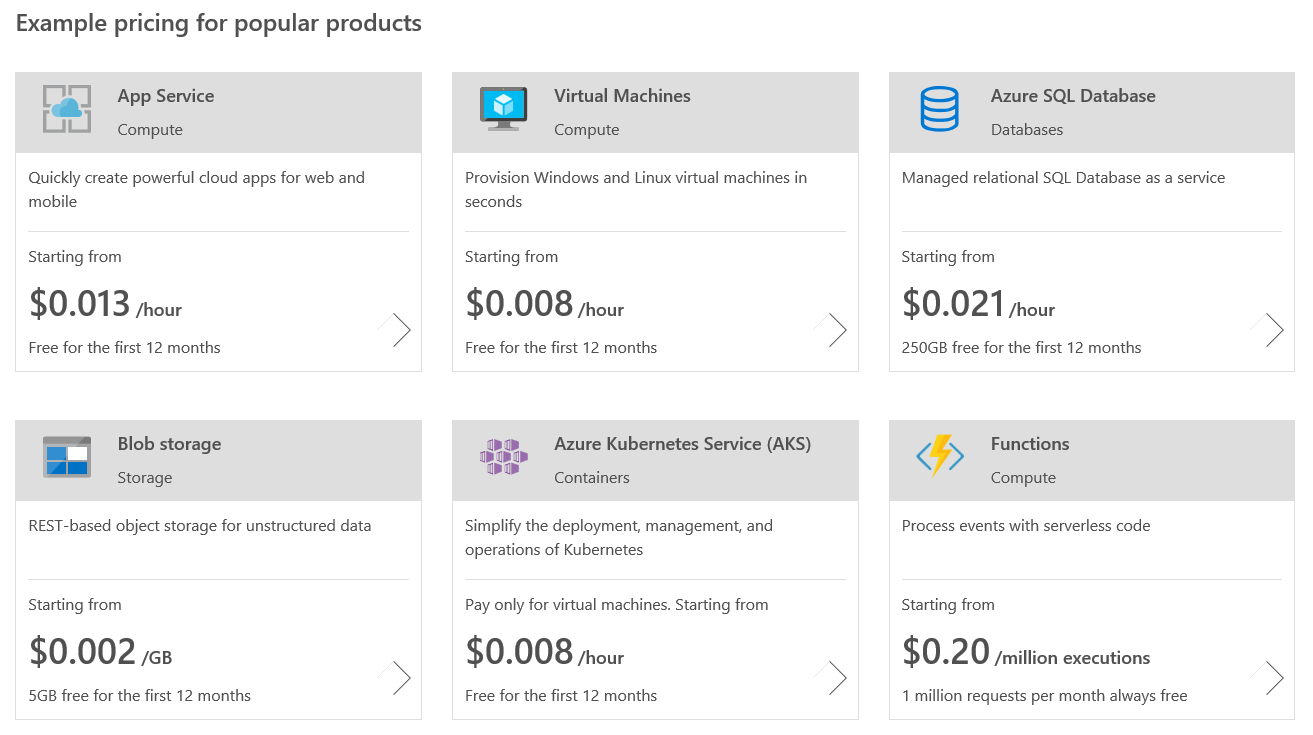Click the $0.002 /GB price

(x=101, y=652)
